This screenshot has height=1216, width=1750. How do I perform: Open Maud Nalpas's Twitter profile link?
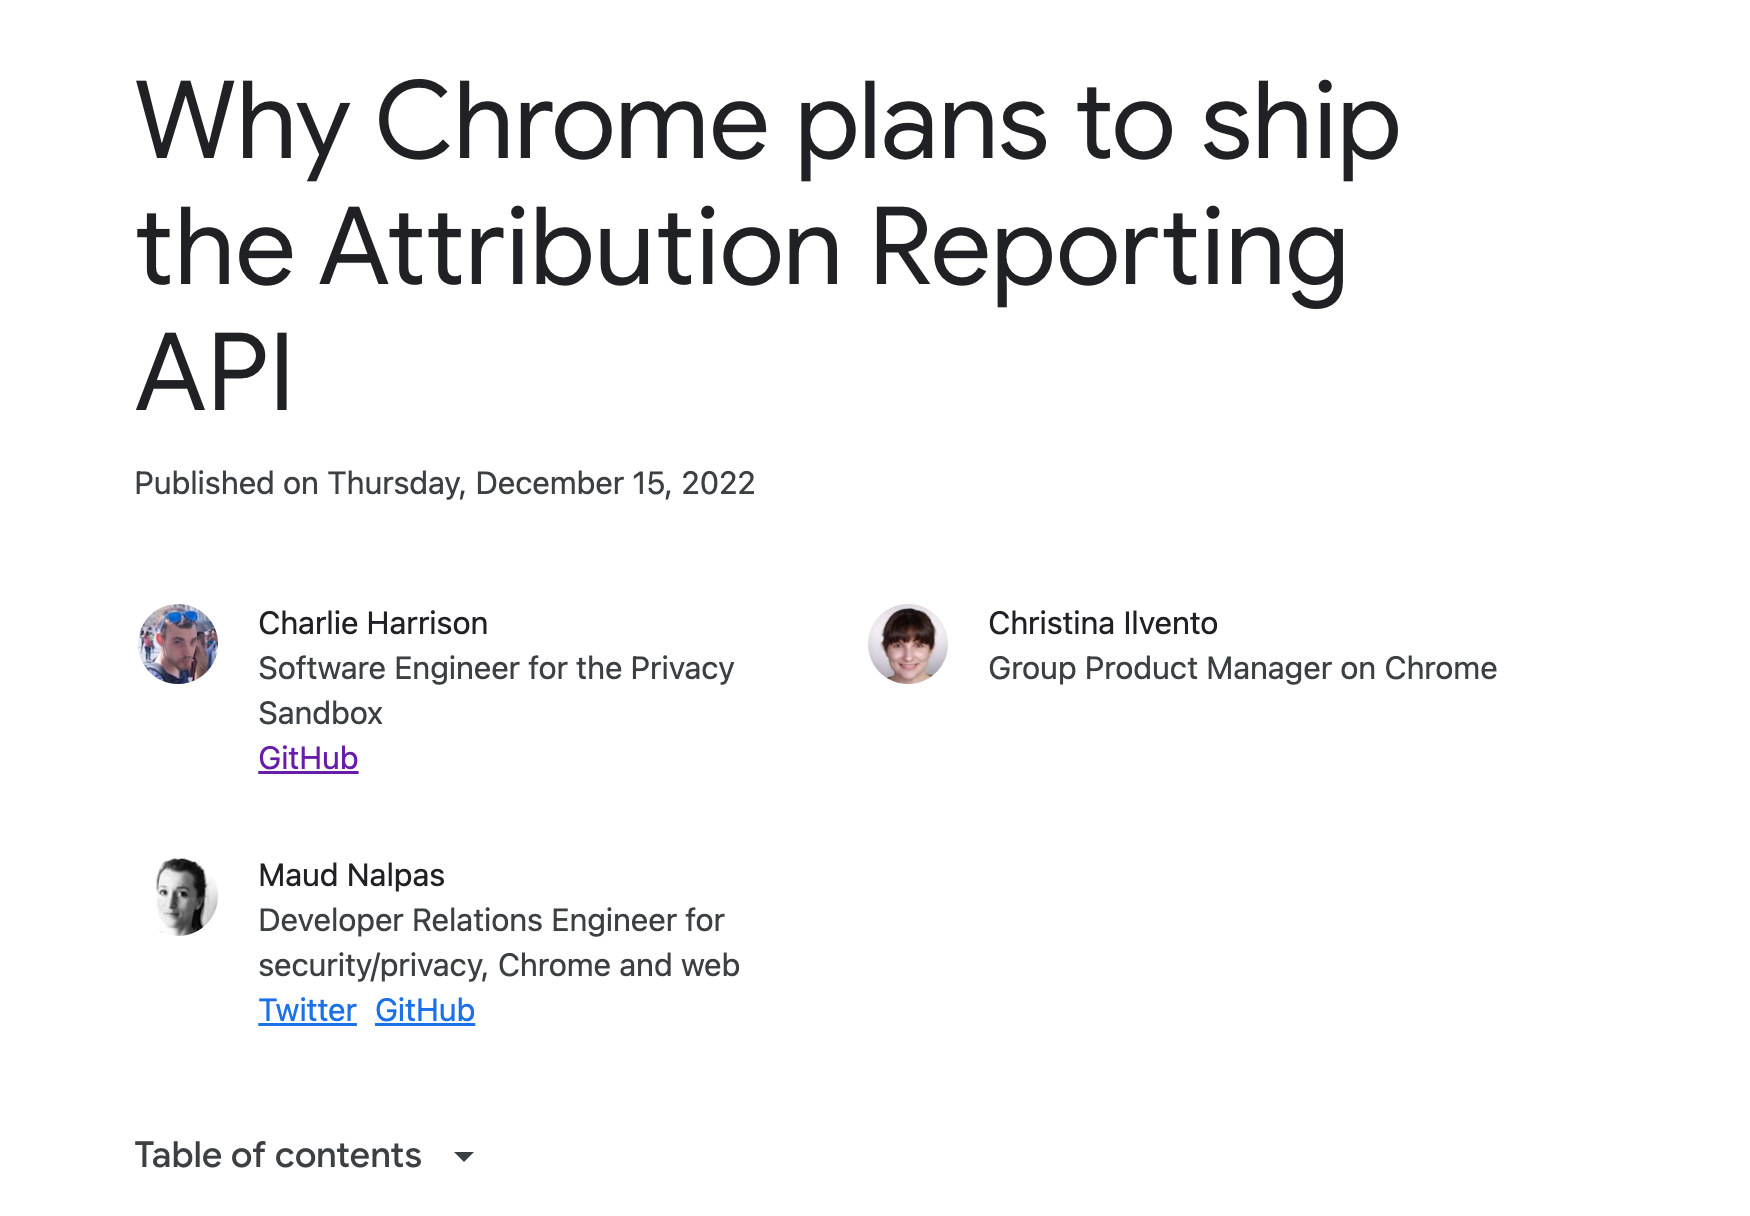pos(307,1010)
